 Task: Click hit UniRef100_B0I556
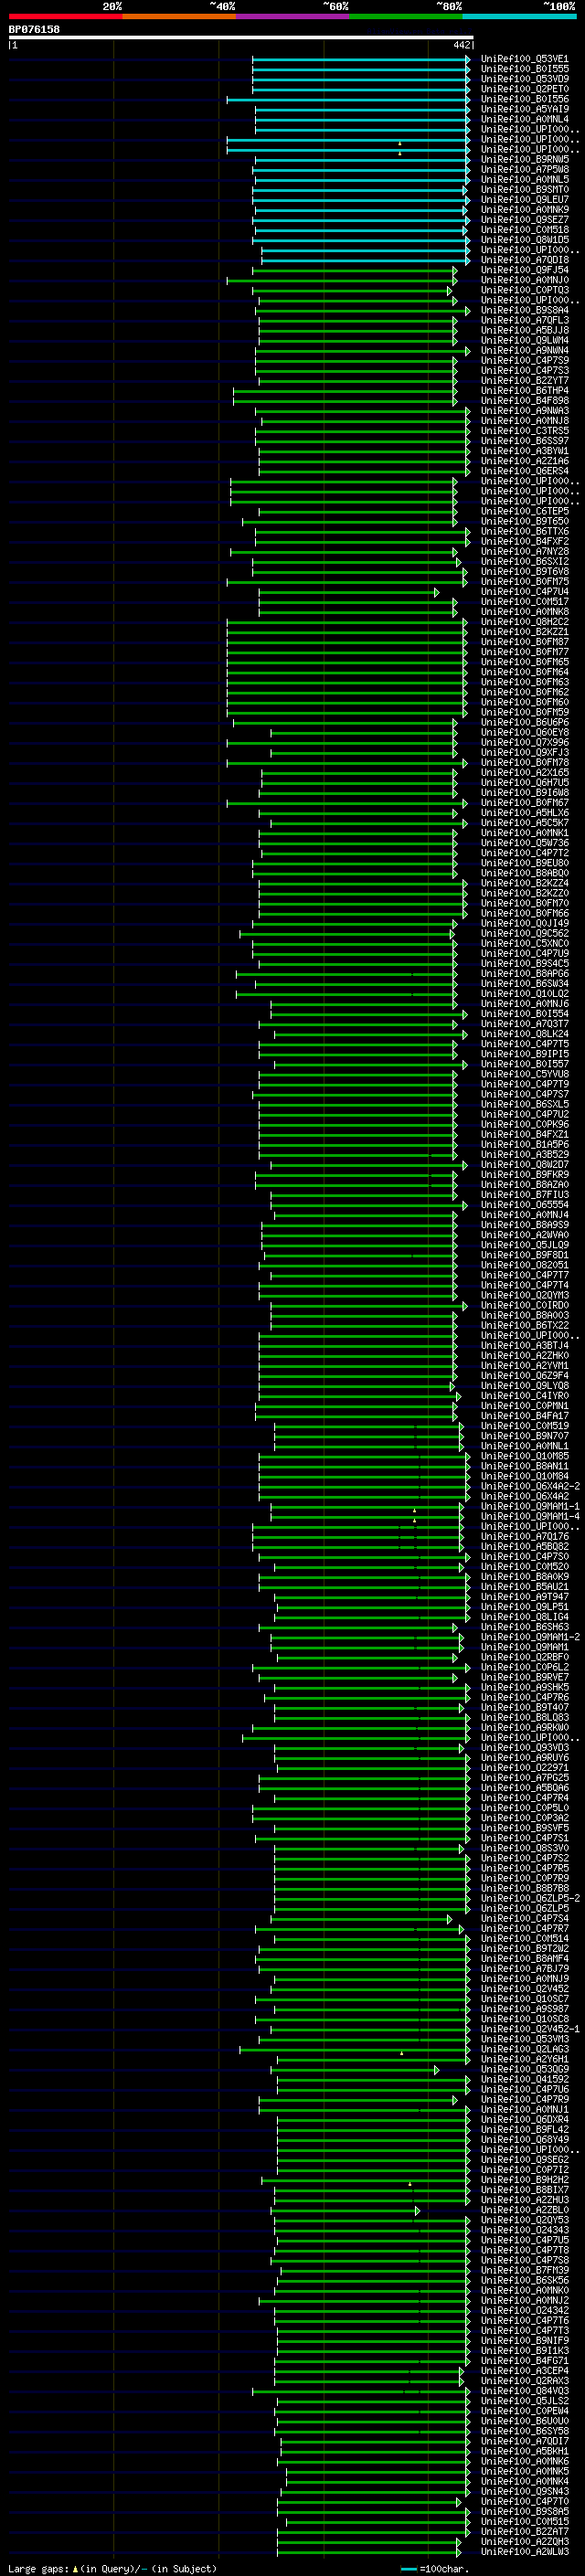click(524, 99)
